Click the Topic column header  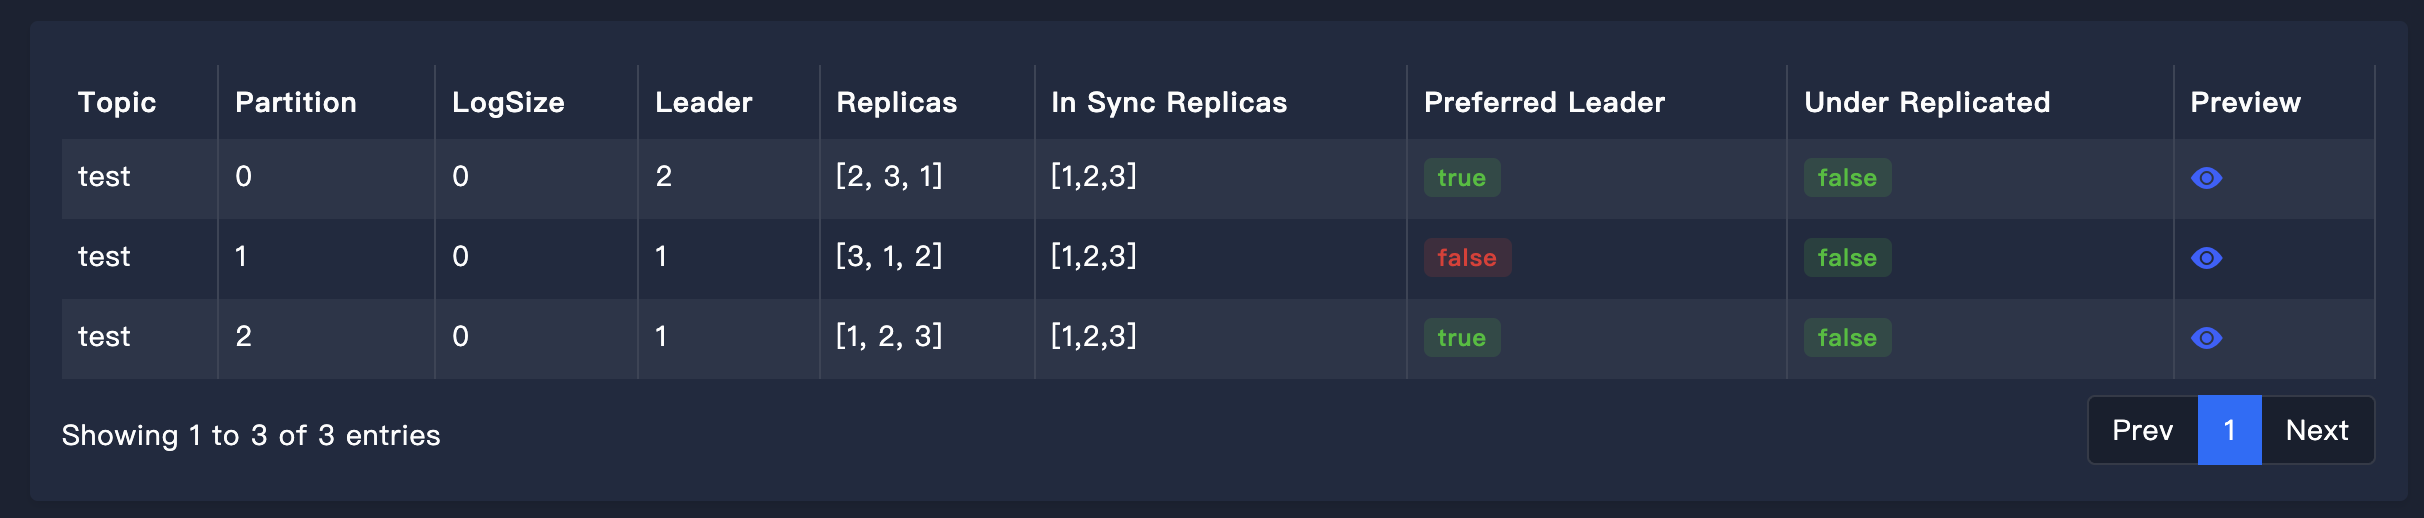117,102
